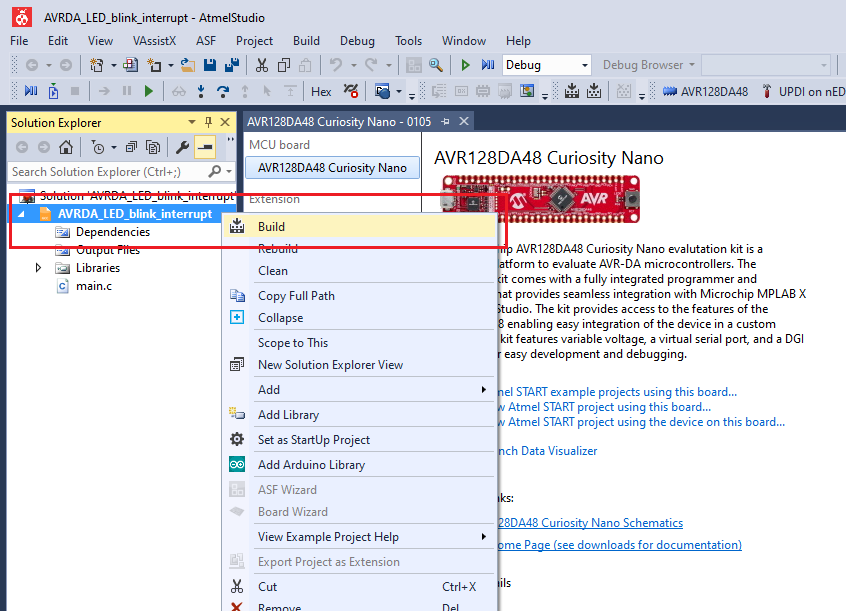Click the Copy icon in toolbar
The image size is (846, 611).
tap(284, 65)
